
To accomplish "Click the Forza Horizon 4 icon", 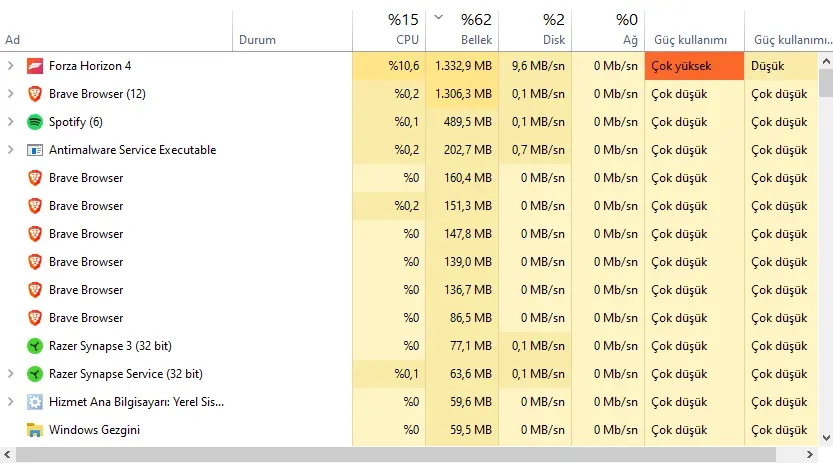I will pyautogui.click(x=35, y=66).
